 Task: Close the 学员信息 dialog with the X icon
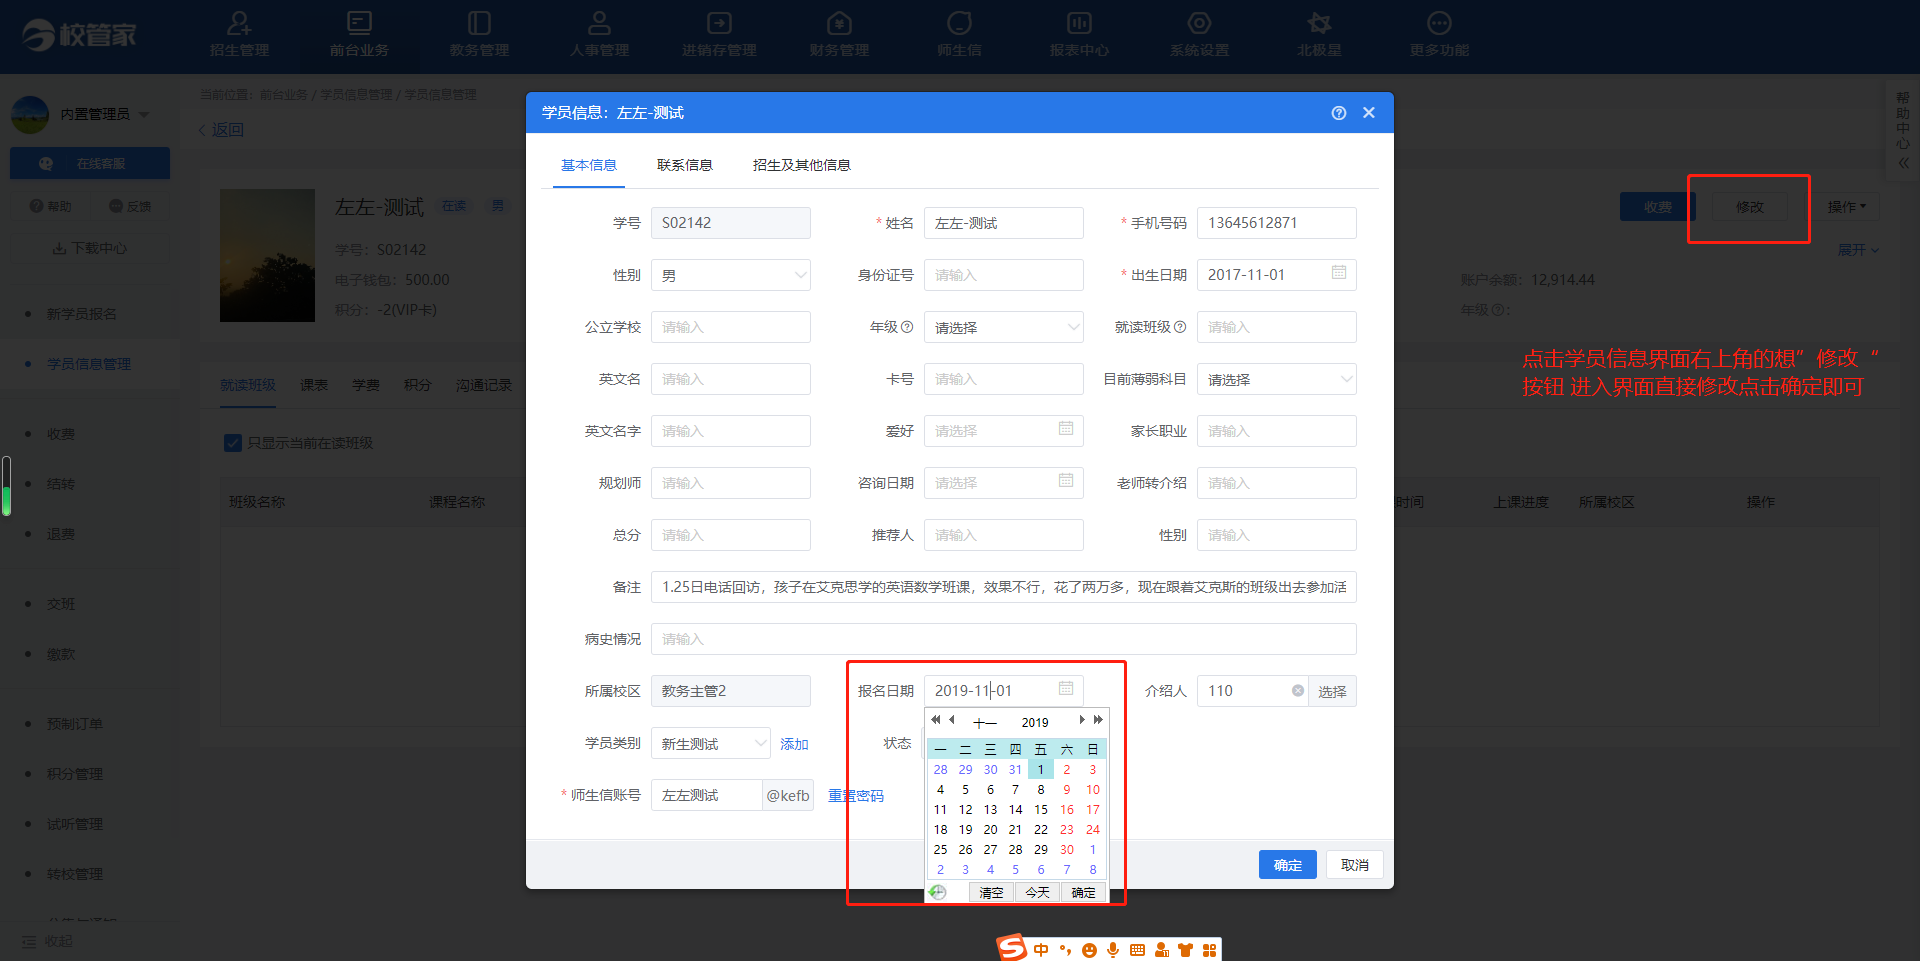tap(1369, 113)
